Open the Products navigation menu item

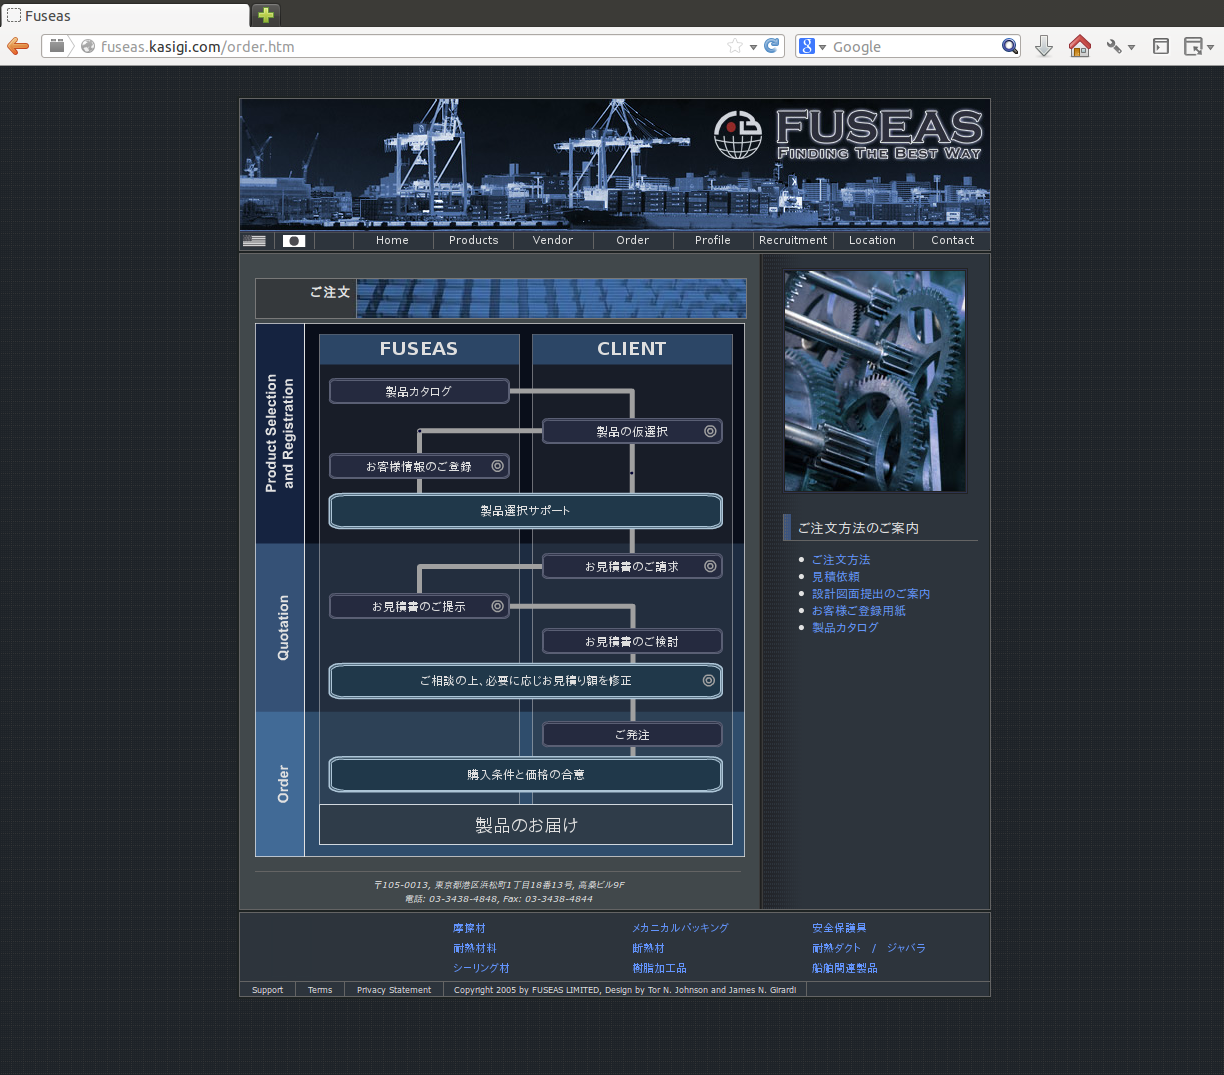[473, 240]
